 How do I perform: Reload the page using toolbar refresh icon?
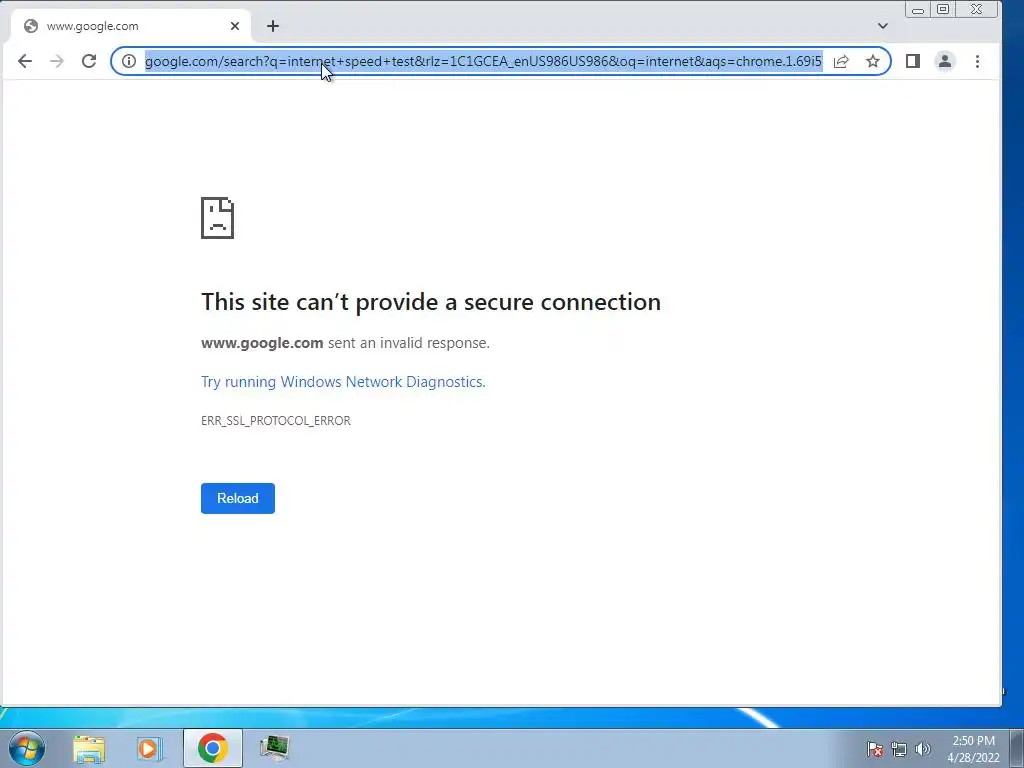click(89, 61)
